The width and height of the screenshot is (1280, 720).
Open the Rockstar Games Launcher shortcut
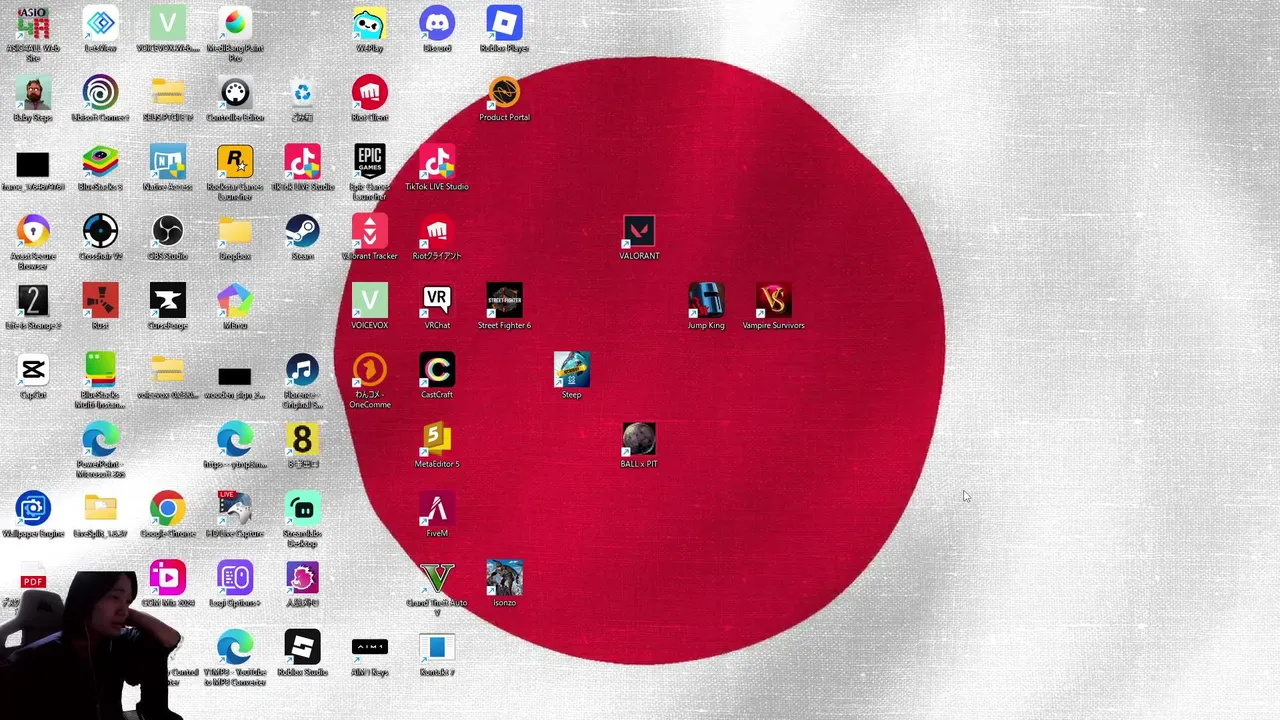pos(235,162)
